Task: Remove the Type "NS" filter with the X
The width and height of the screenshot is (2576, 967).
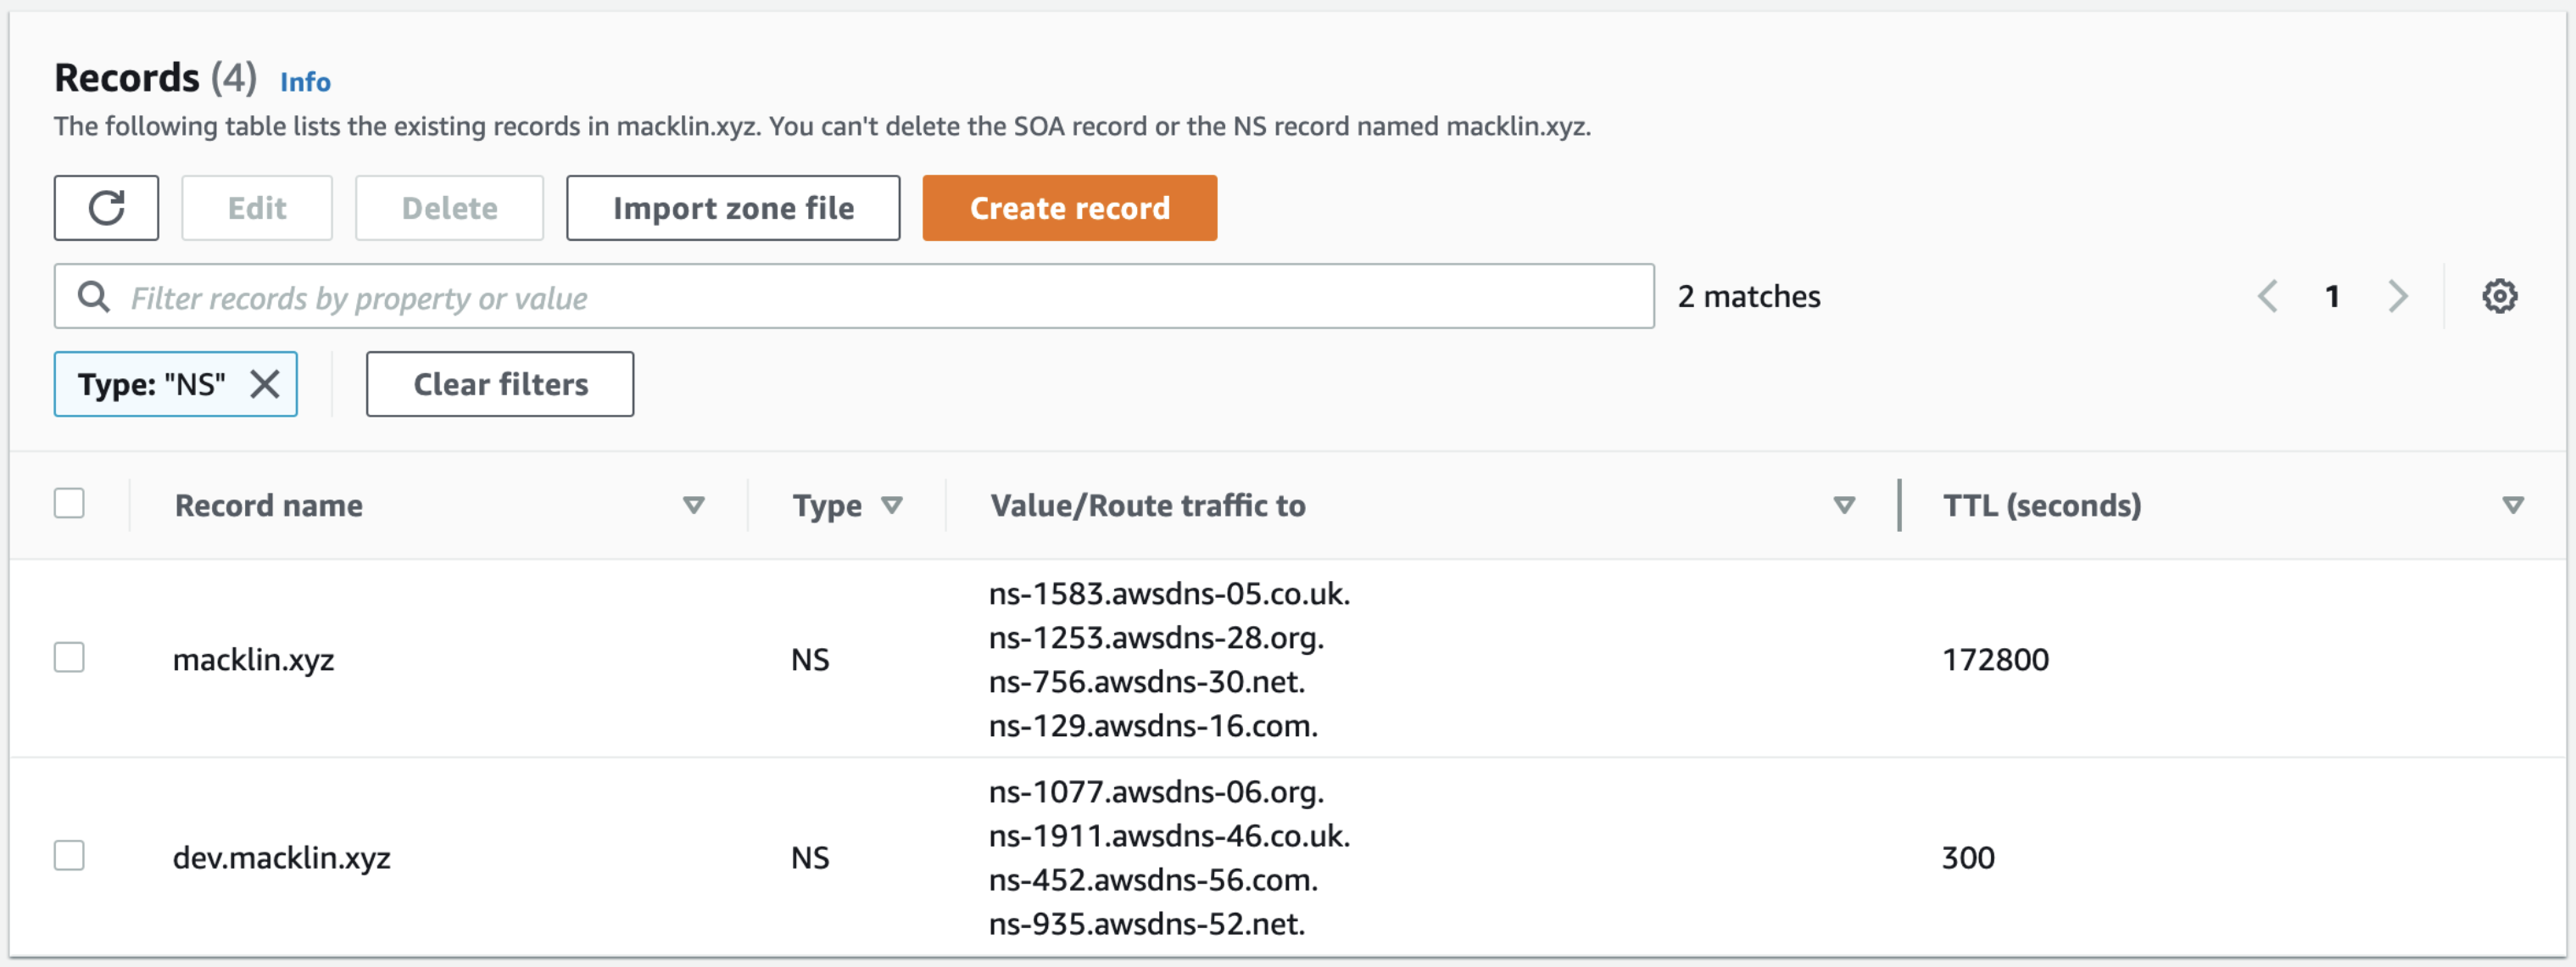Action: (265, 384)
